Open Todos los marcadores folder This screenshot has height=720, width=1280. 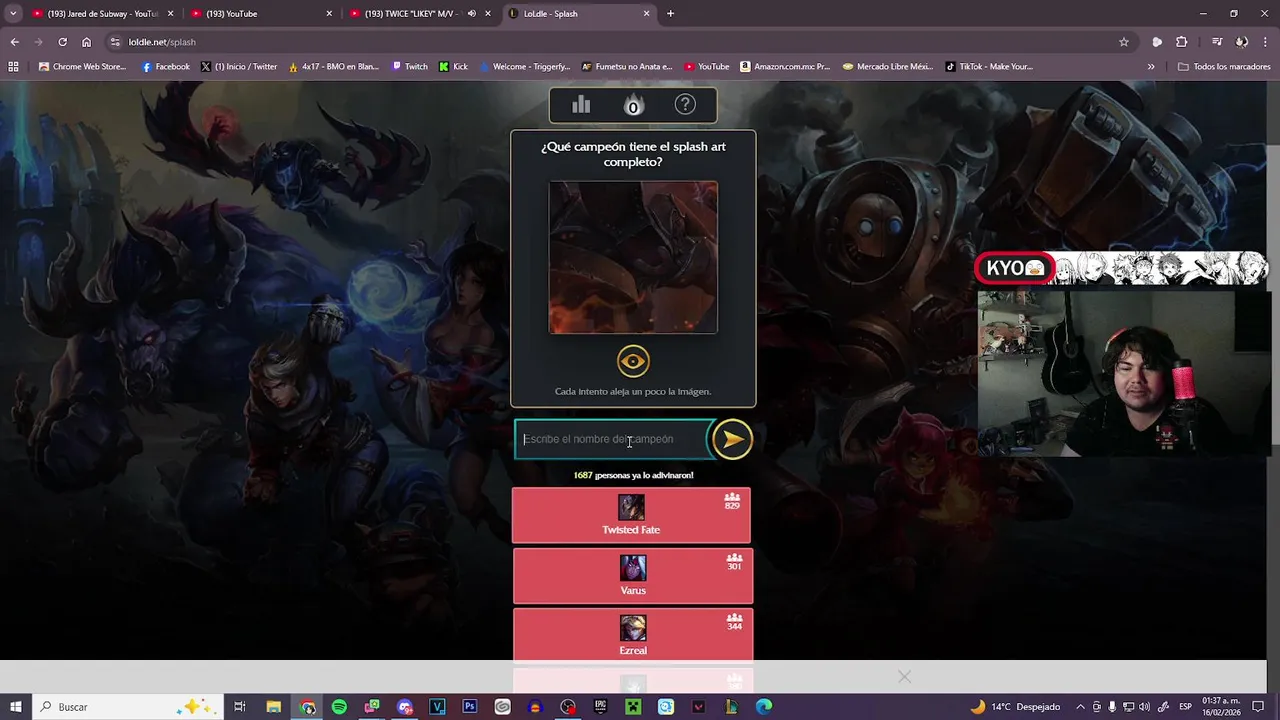(x=1224, y=67)
